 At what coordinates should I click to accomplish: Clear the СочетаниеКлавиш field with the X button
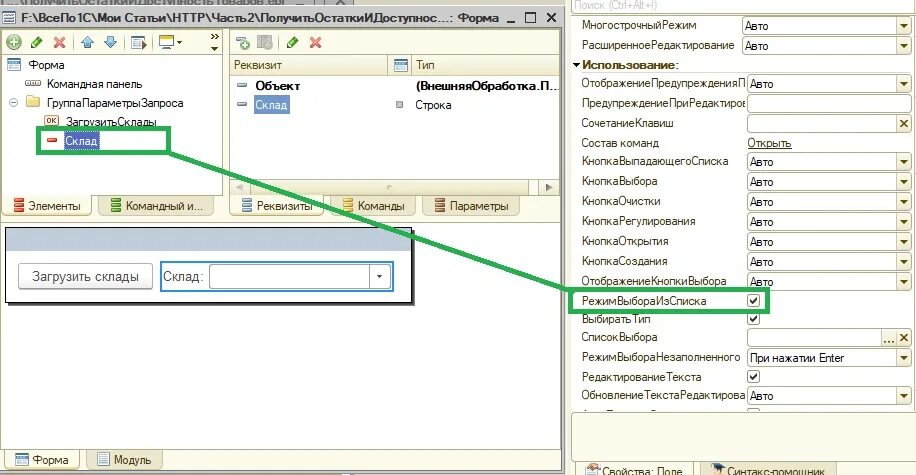click(x=904, y=123)
